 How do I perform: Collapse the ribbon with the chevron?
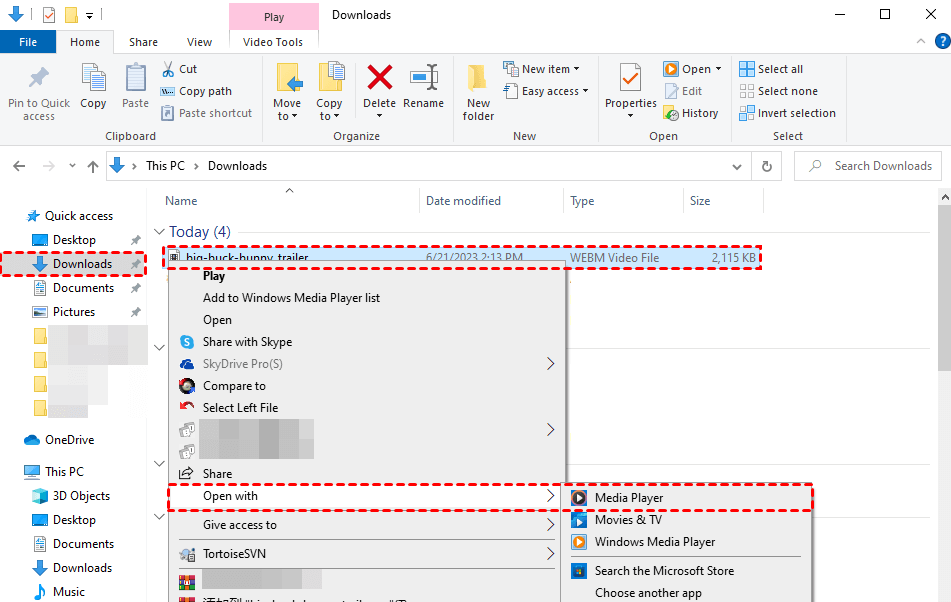pyautogui.click(x=921, y=41)
